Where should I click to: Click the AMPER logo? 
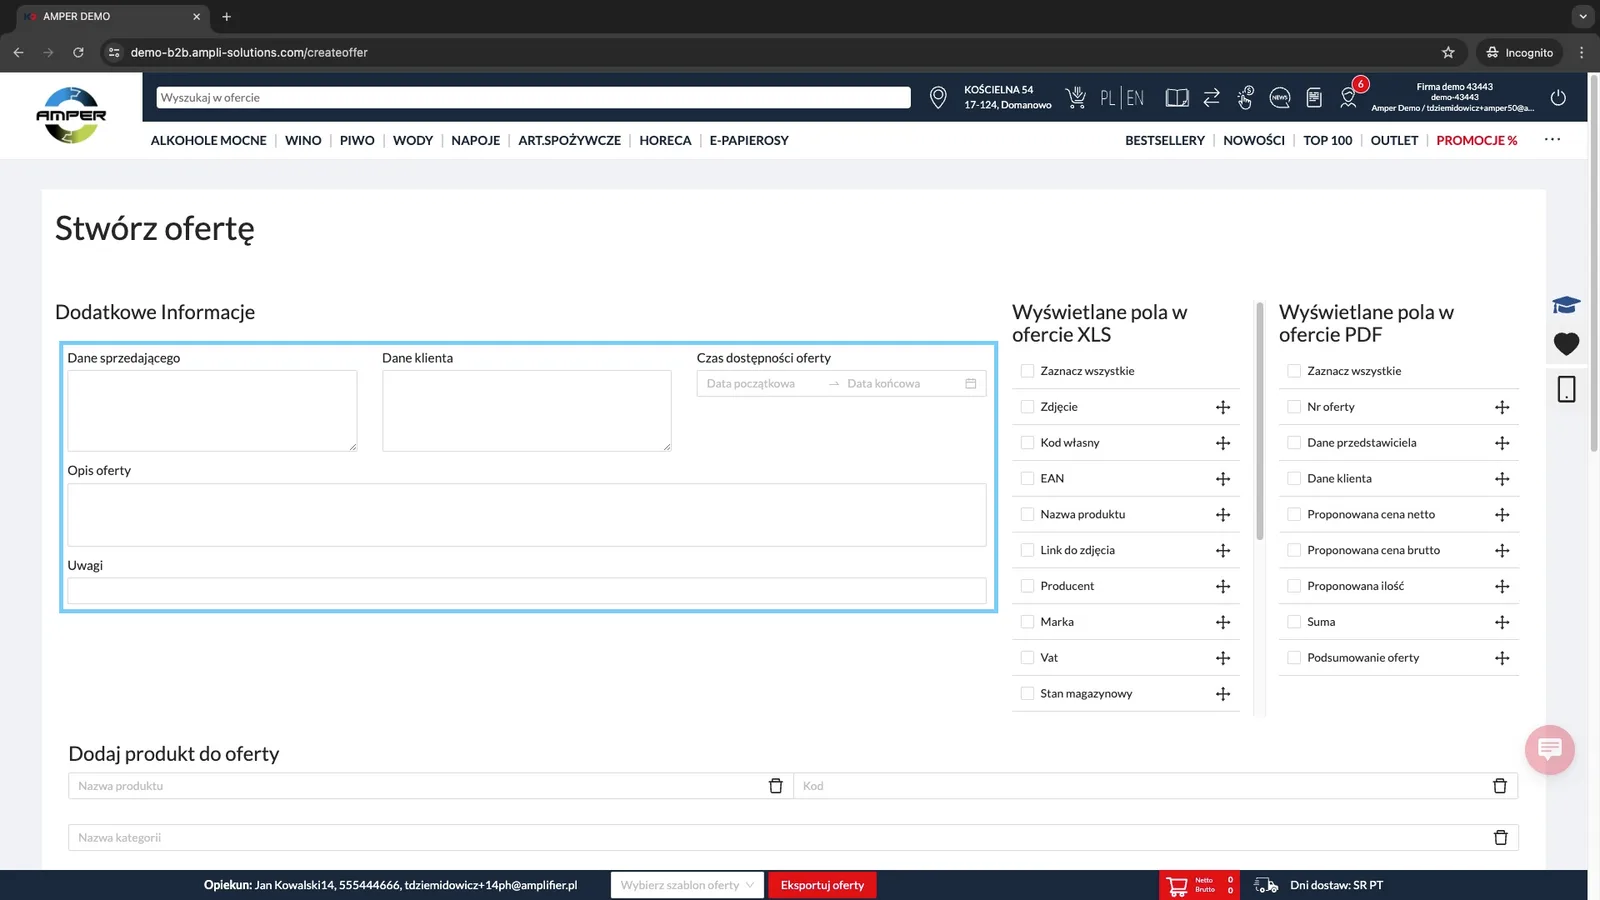[x=71, y=115]
